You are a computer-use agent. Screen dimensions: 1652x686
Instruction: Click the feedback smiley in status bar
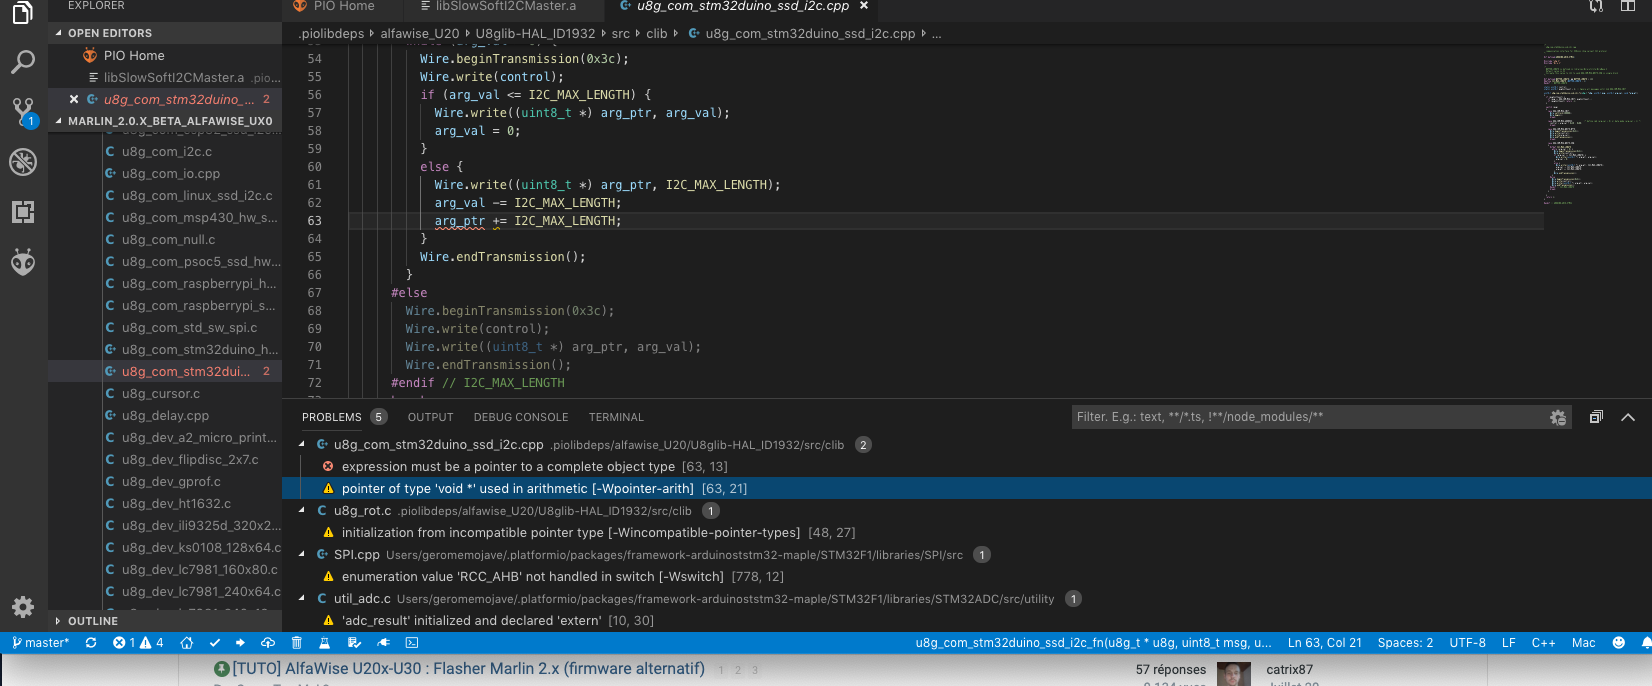(x=1619, y=643)
